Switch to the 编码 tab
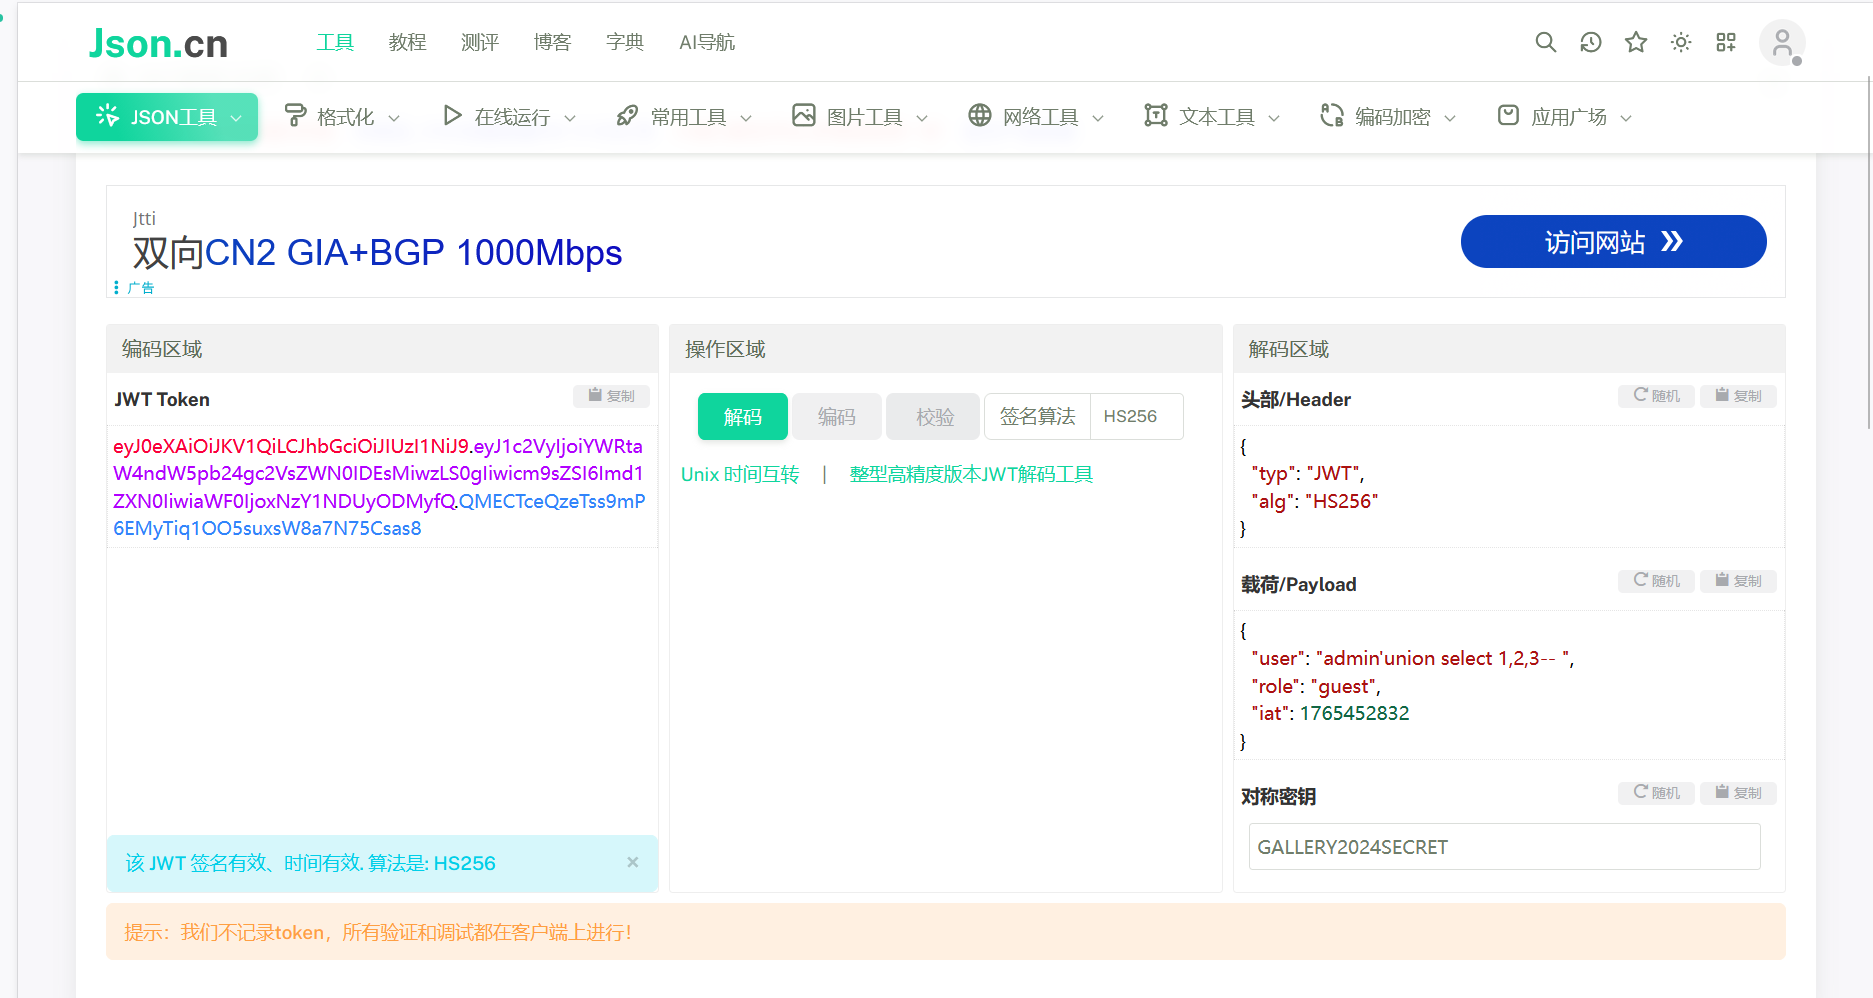Image resolution: width=1873 pixels, height=998 pixels. click(x=836, y=416)
